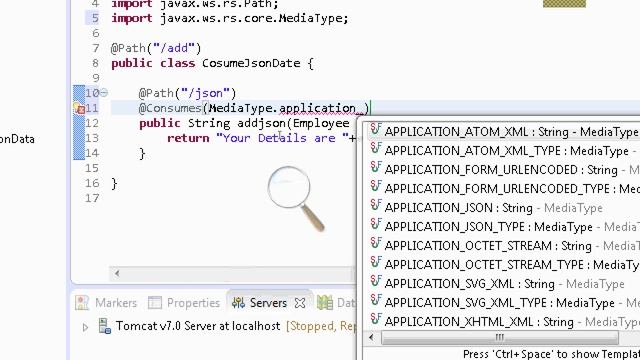Click "Your Details are" string literal

[283, 138]
